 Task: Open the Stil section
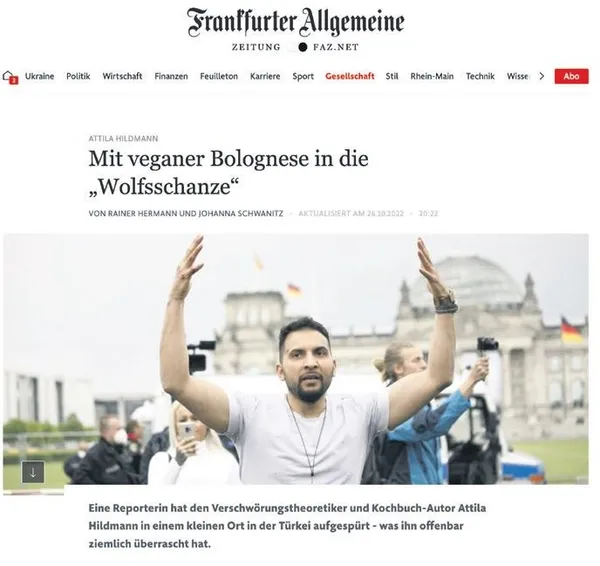pos(392,76)
